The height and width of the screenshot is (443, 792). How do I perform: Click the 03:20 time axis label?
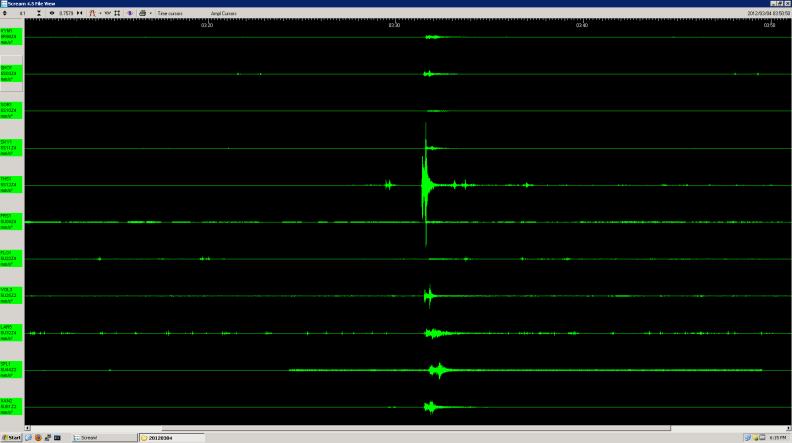[x=207, y=25]
